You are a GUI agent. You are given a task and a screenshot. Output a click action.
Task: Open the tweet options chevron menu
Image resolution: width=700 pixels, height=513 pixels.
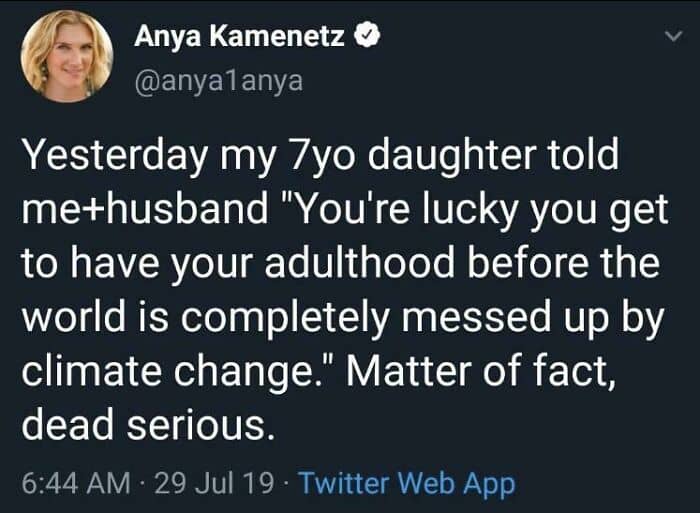673,36
